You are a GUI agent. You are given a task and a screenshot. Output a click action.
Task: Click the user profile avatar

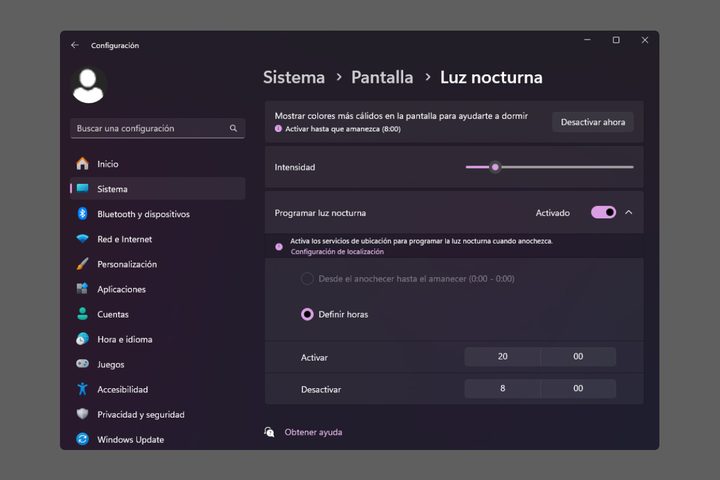click(x=89, y=85)
